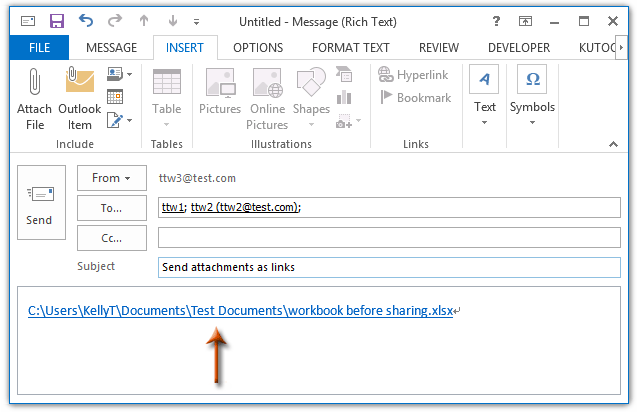This screenshot has width=638, height=412.
Task: Click the To... button
Action: click(x=112, y=208)
